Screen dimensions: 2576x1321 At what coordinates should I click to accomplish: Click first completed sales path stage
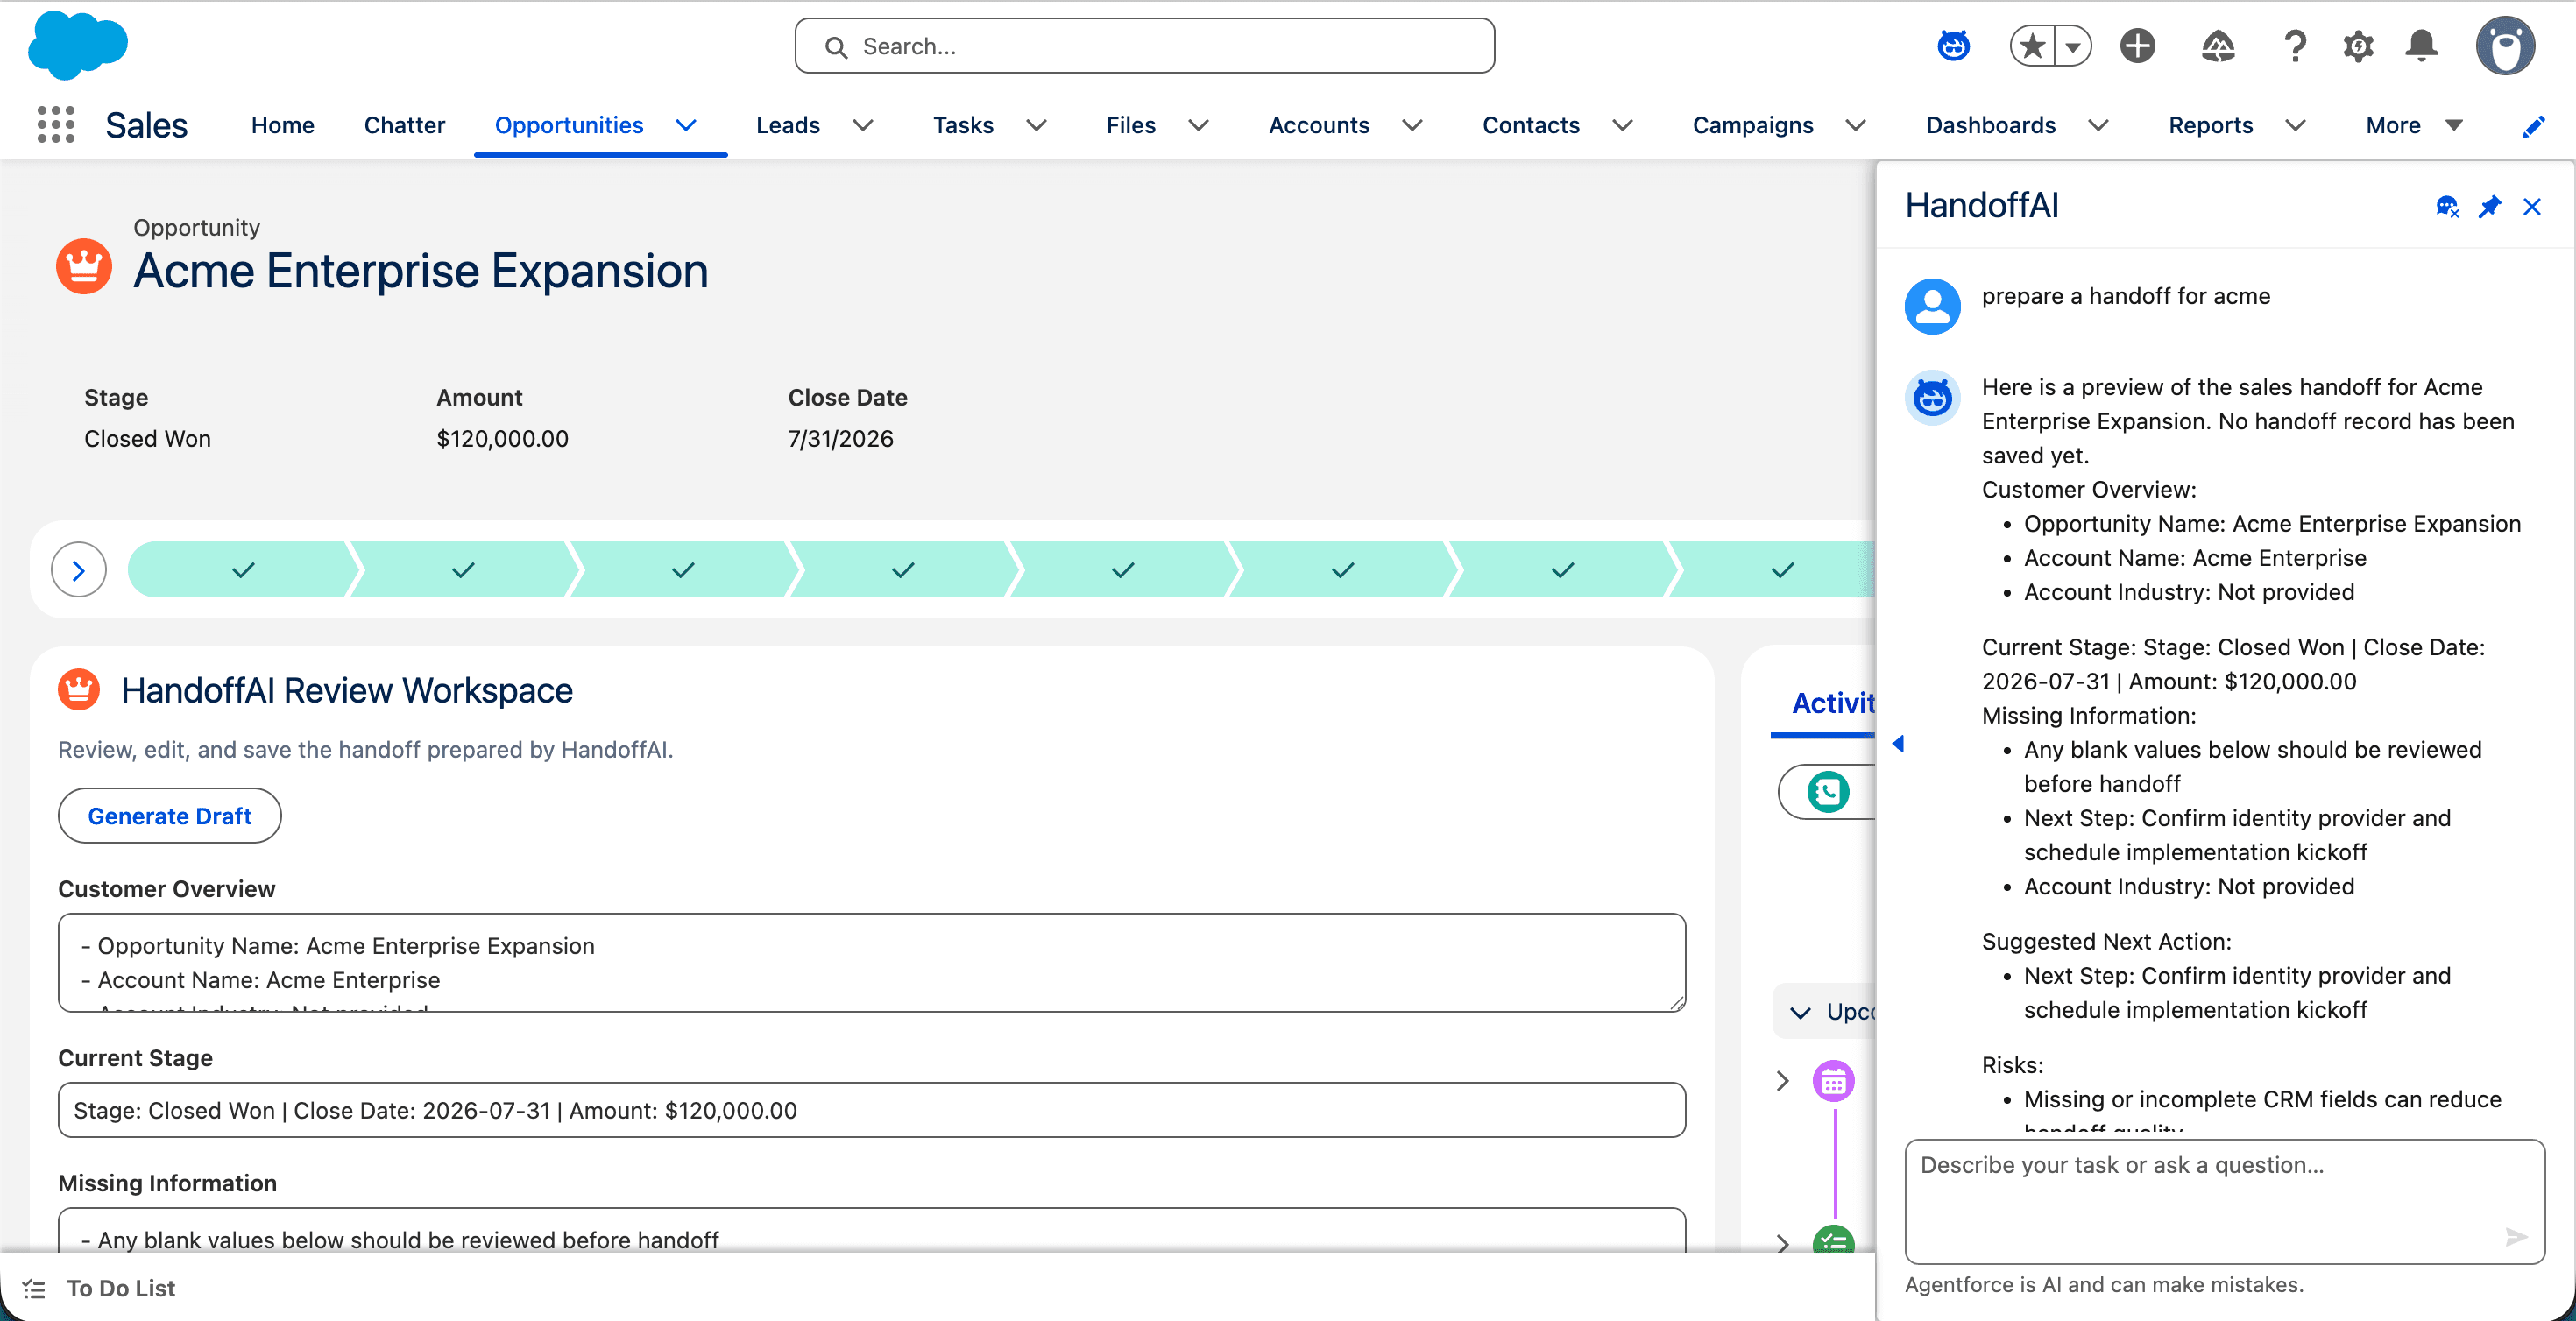pyautogui.click(x=241, y=570)
